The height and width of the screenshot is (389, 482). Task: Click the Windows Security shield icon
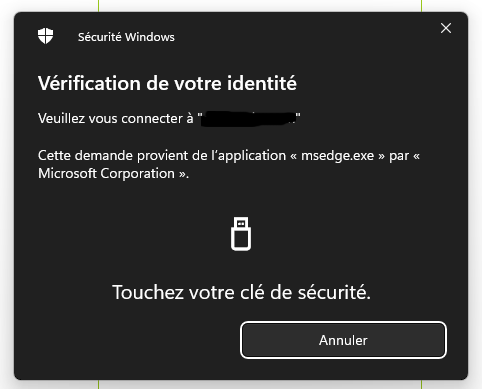(x=45, y=36)
